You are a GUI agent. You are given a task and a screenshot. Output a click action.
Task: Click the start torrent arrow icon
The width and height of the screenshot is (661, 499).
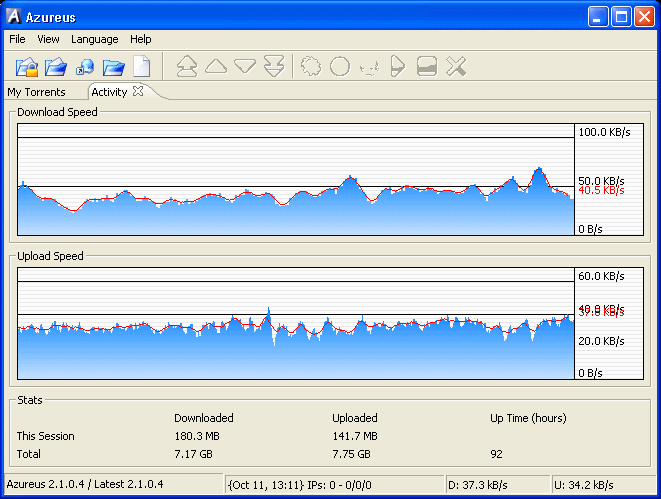point(398,66)
